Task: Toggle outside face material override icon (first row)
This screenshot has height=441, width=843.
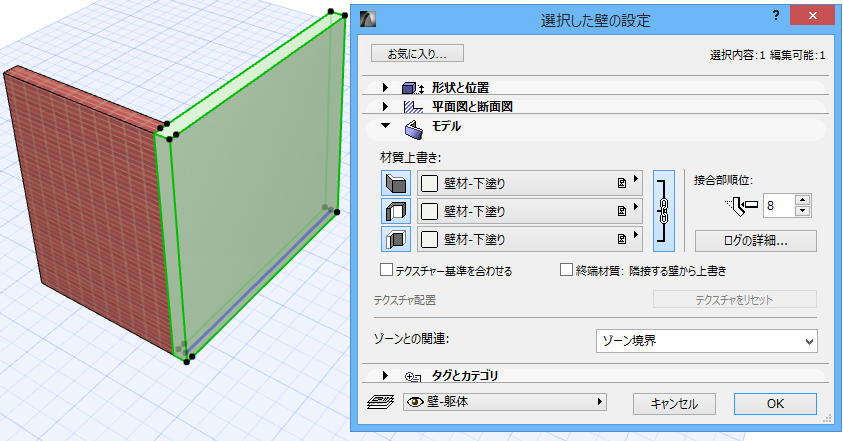Action: 396,183
